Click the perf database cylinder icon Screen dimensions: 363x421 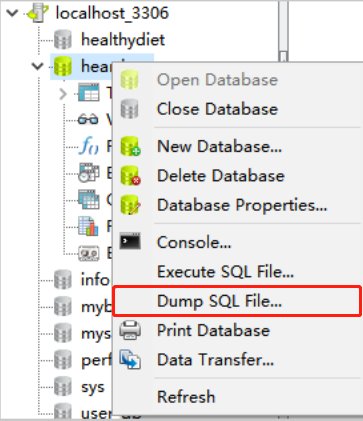[x=63, y=359]
